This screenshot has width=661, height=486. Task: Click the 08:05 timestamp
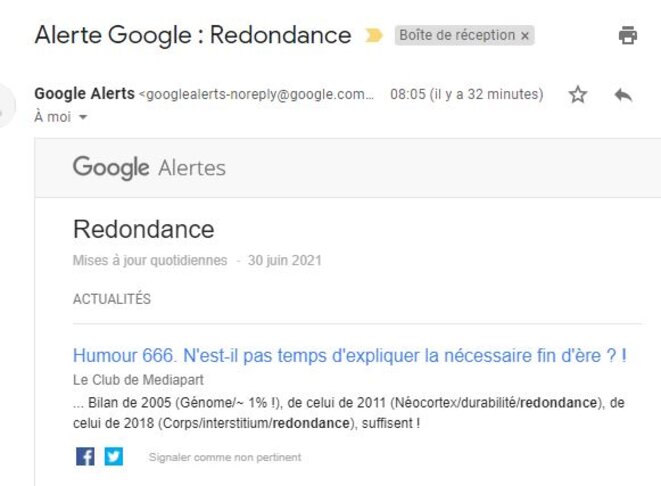pyautogui.click(x=467, y=94)
